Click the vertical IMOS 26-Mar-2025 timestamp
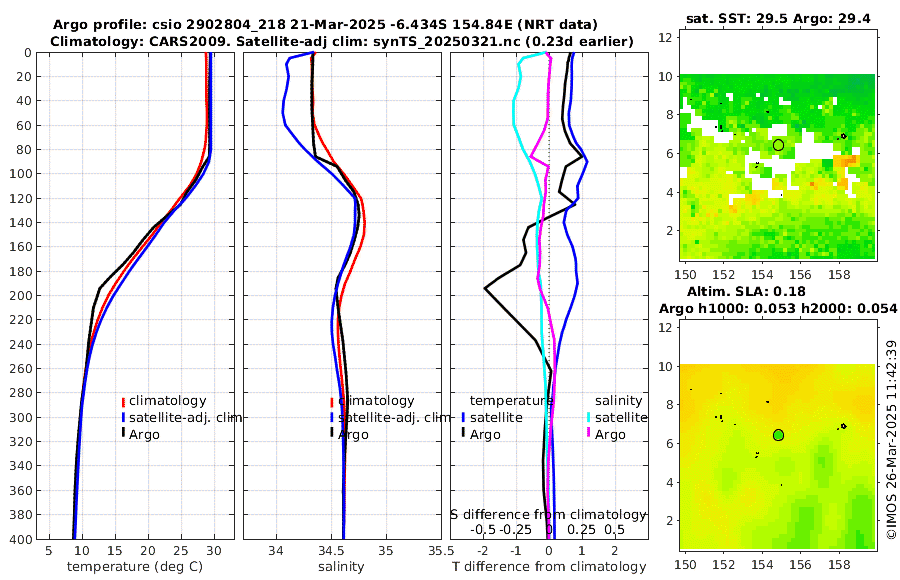 (x=891, y=439)
